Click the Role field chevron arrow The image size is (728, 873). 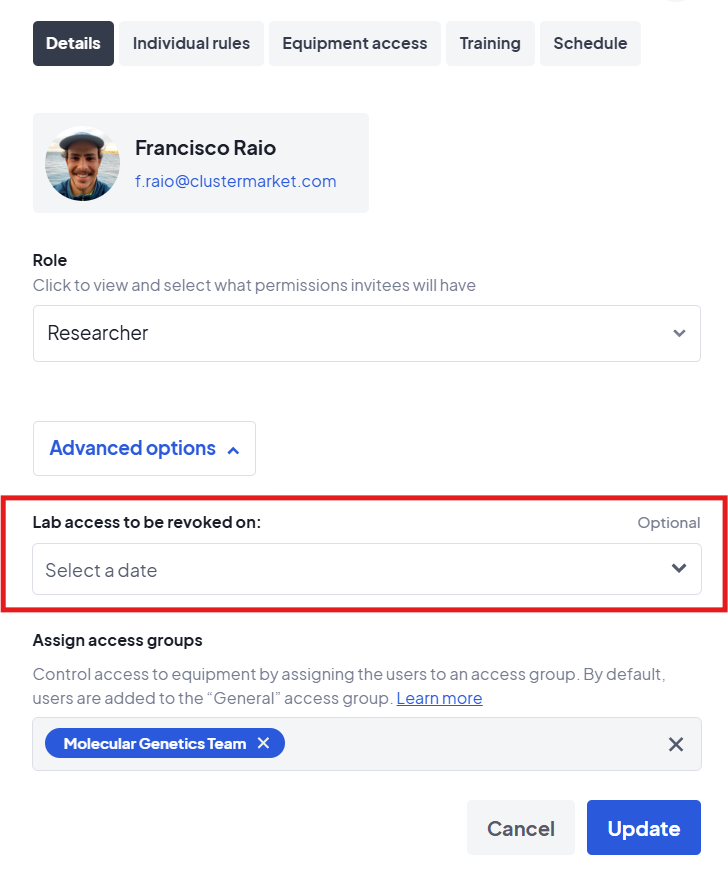point(679,333)
